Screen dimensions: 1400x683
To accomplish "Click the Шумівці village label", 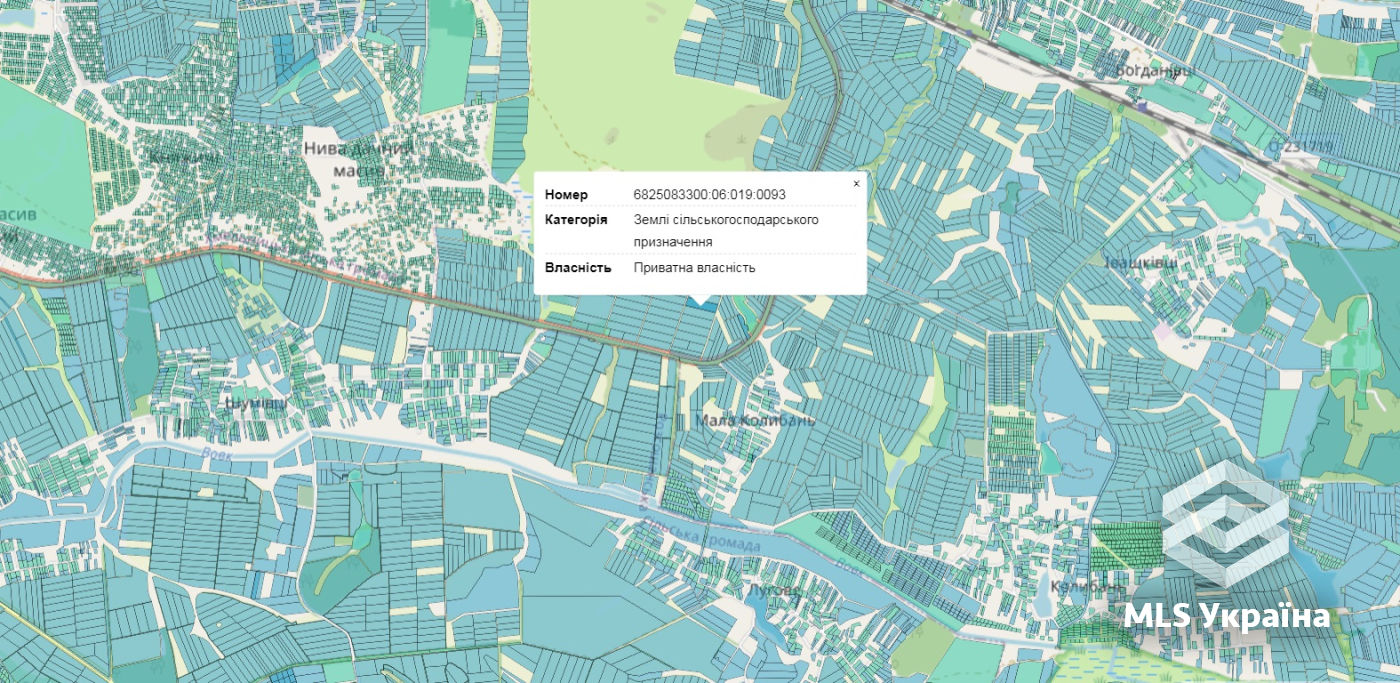I will click(257, 403).
